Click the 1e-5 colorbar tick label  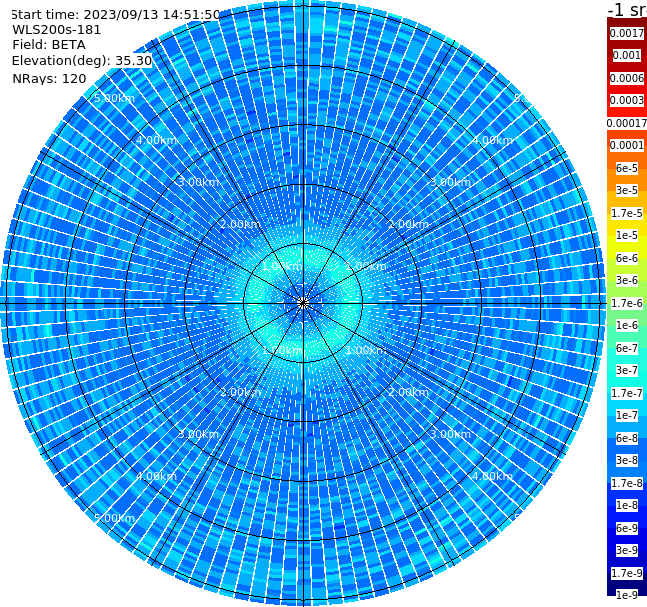coord(627,235)
